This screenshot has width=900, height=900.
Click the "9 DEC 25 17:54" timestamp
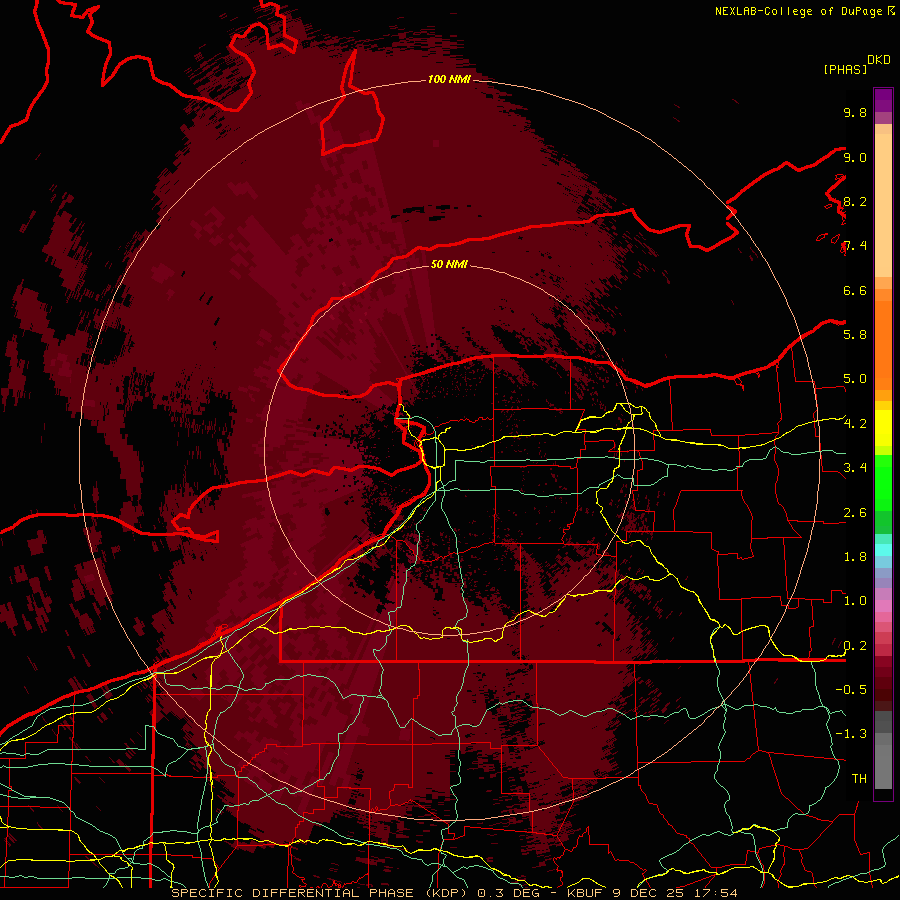(676, 893)
